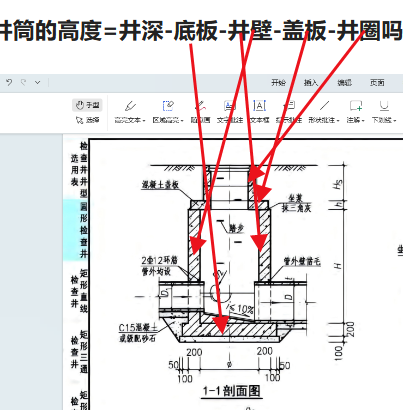Open the 矩形直线检查井 sidebar entry

pos(79,291)
